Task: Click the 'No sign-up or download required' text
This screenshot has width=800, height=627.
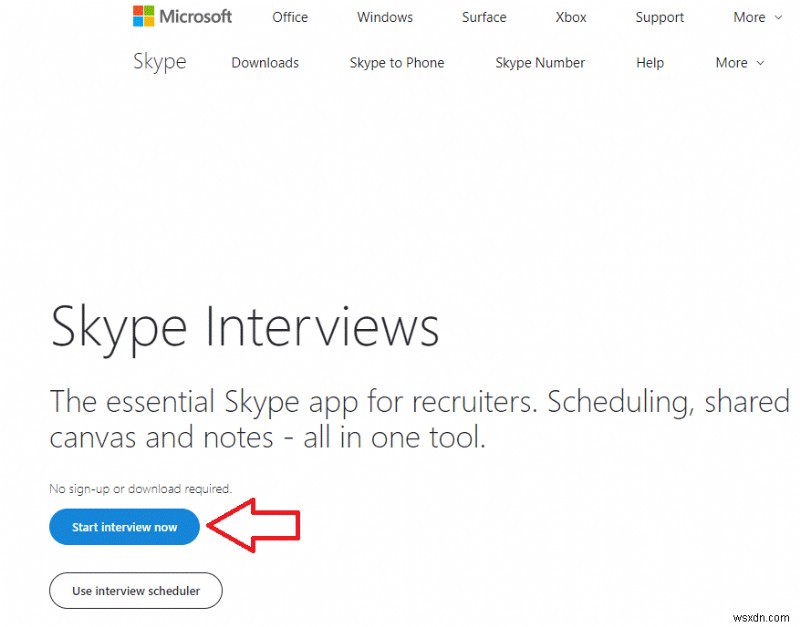Action: [140, 488]
